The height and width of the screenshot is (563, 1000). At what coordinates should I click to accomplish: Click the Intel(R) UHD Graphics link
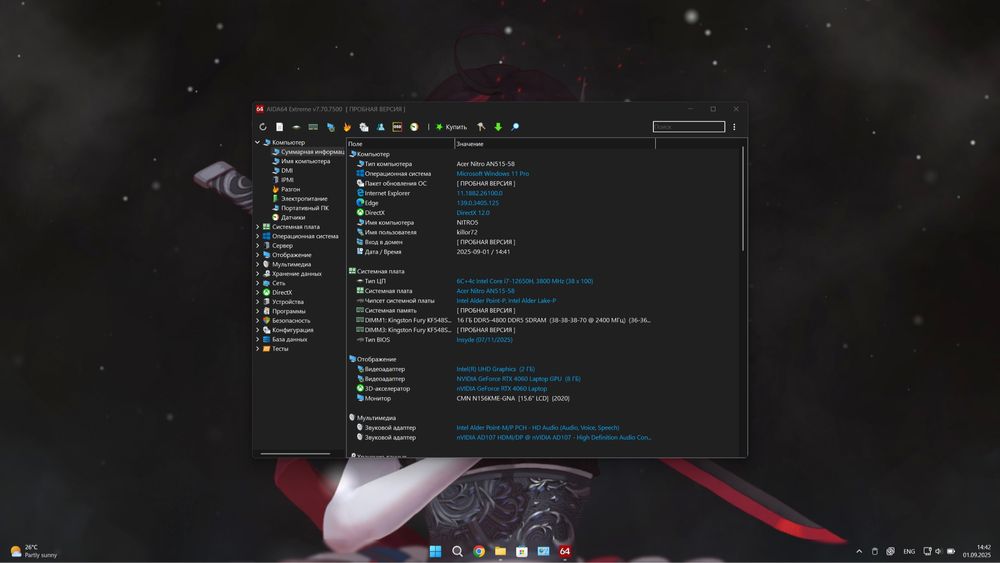point(496,369)
